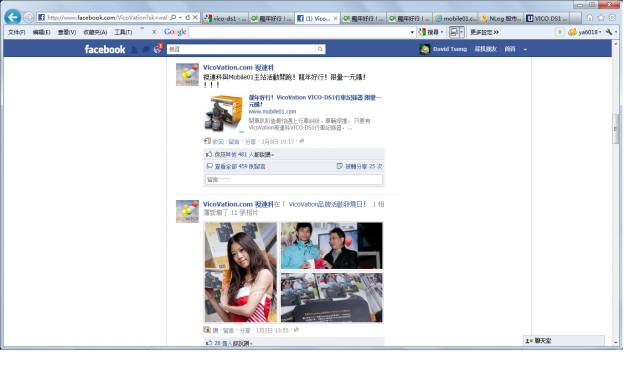Open the 編輯(E) Edit menu
The image size is (640, 372).
point(41,32)
